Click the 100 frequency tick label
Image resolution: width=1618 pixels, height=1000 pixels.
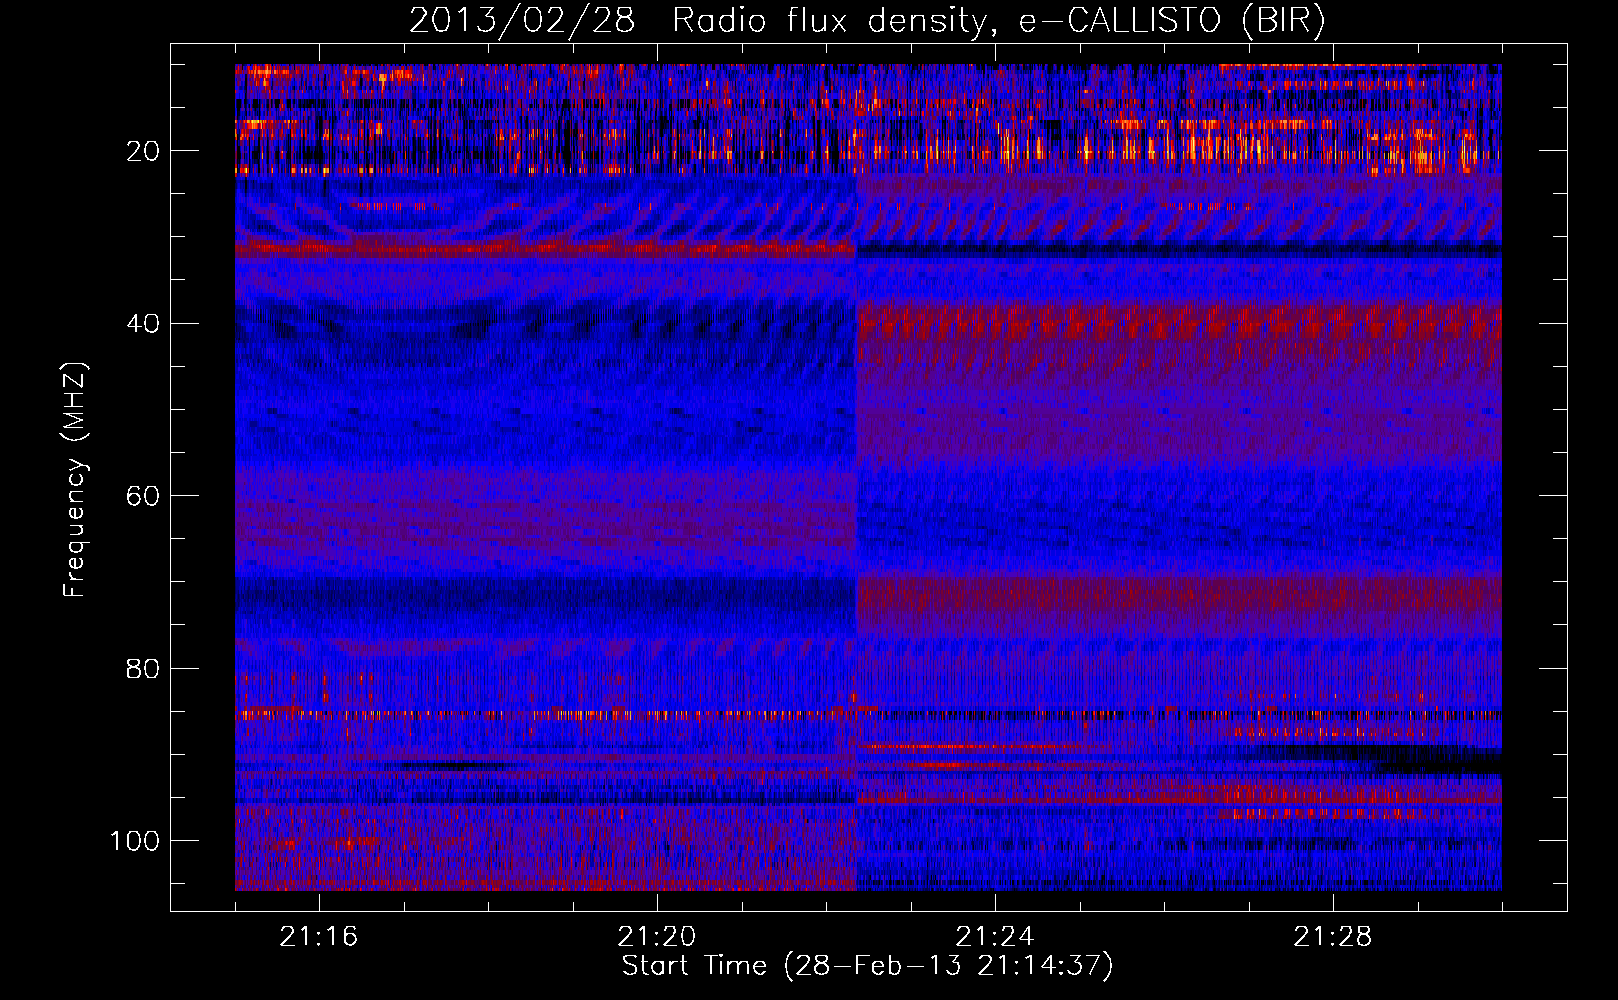(135, 841)
